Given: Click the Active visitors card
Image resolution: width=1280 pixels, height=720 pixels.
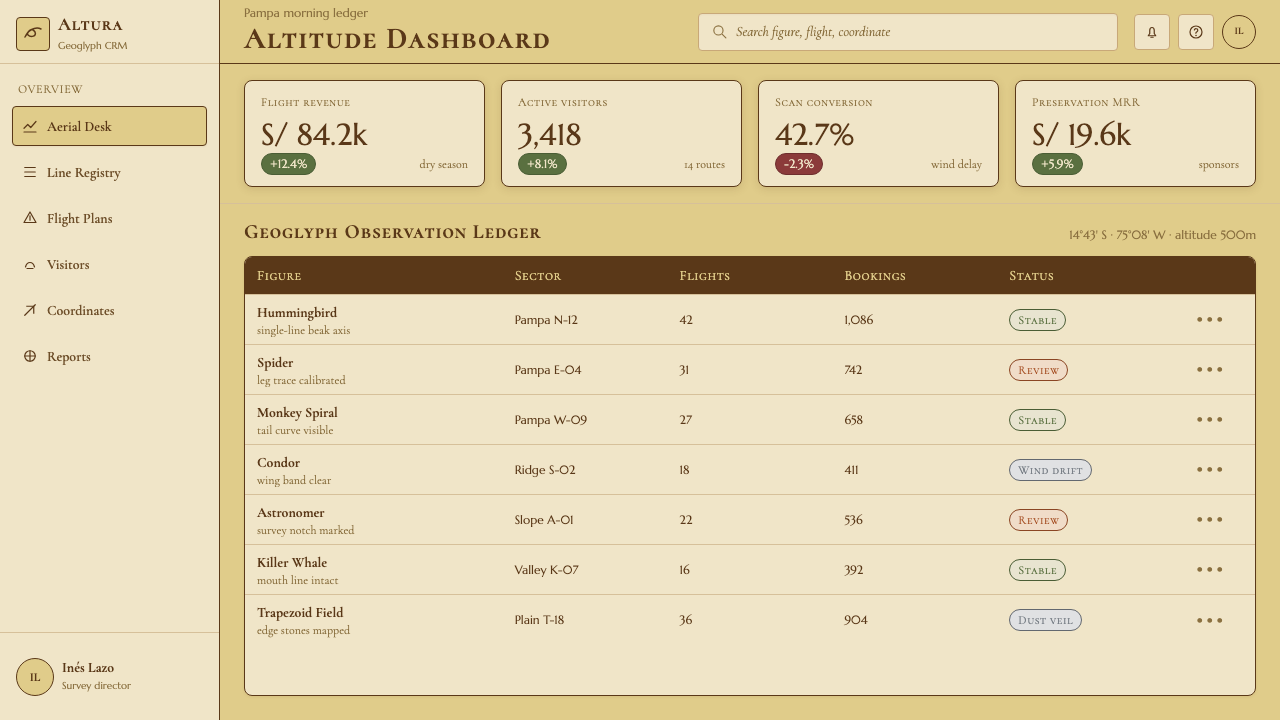Looking at the screenshot, I should point(621,133).
